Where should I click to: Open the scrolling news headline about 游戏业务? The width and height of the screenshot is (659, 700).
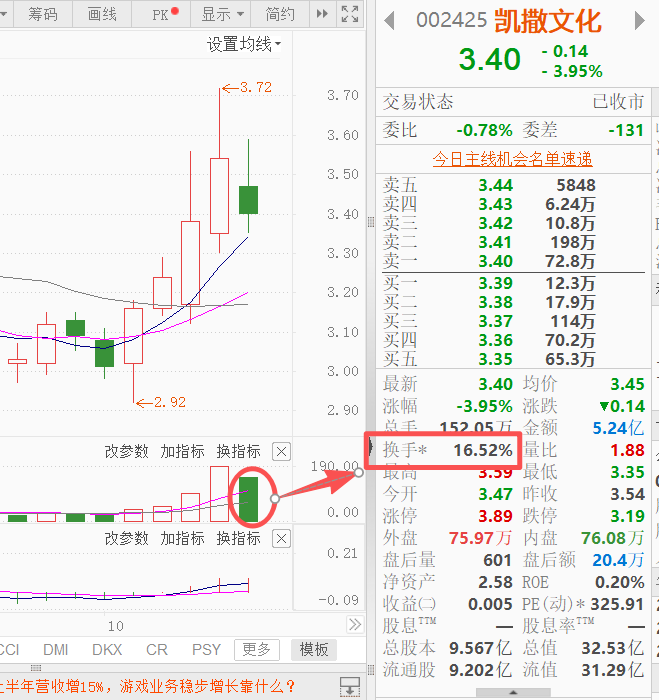click(148, 686)
